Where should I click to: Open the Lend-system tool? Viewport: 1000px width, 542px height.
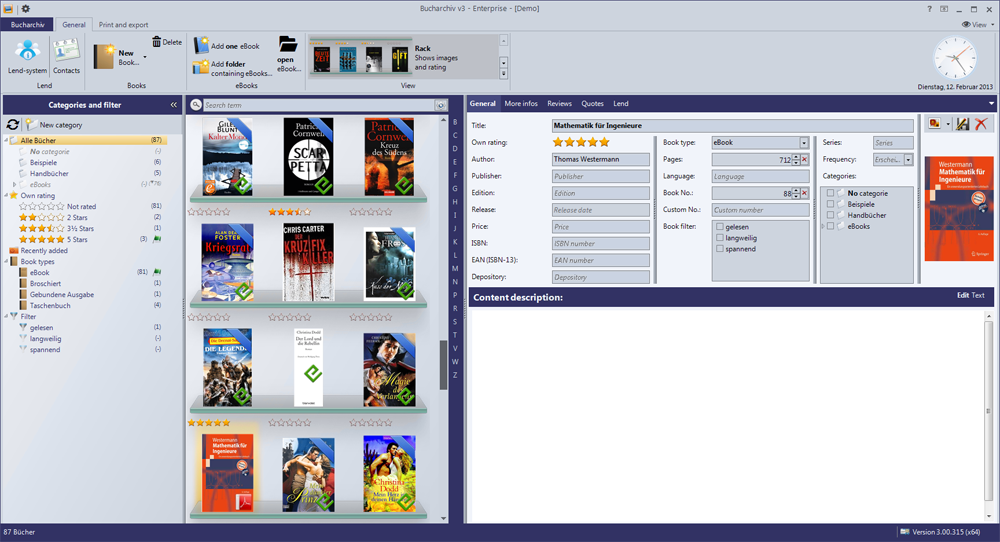[x=27, y=56]
